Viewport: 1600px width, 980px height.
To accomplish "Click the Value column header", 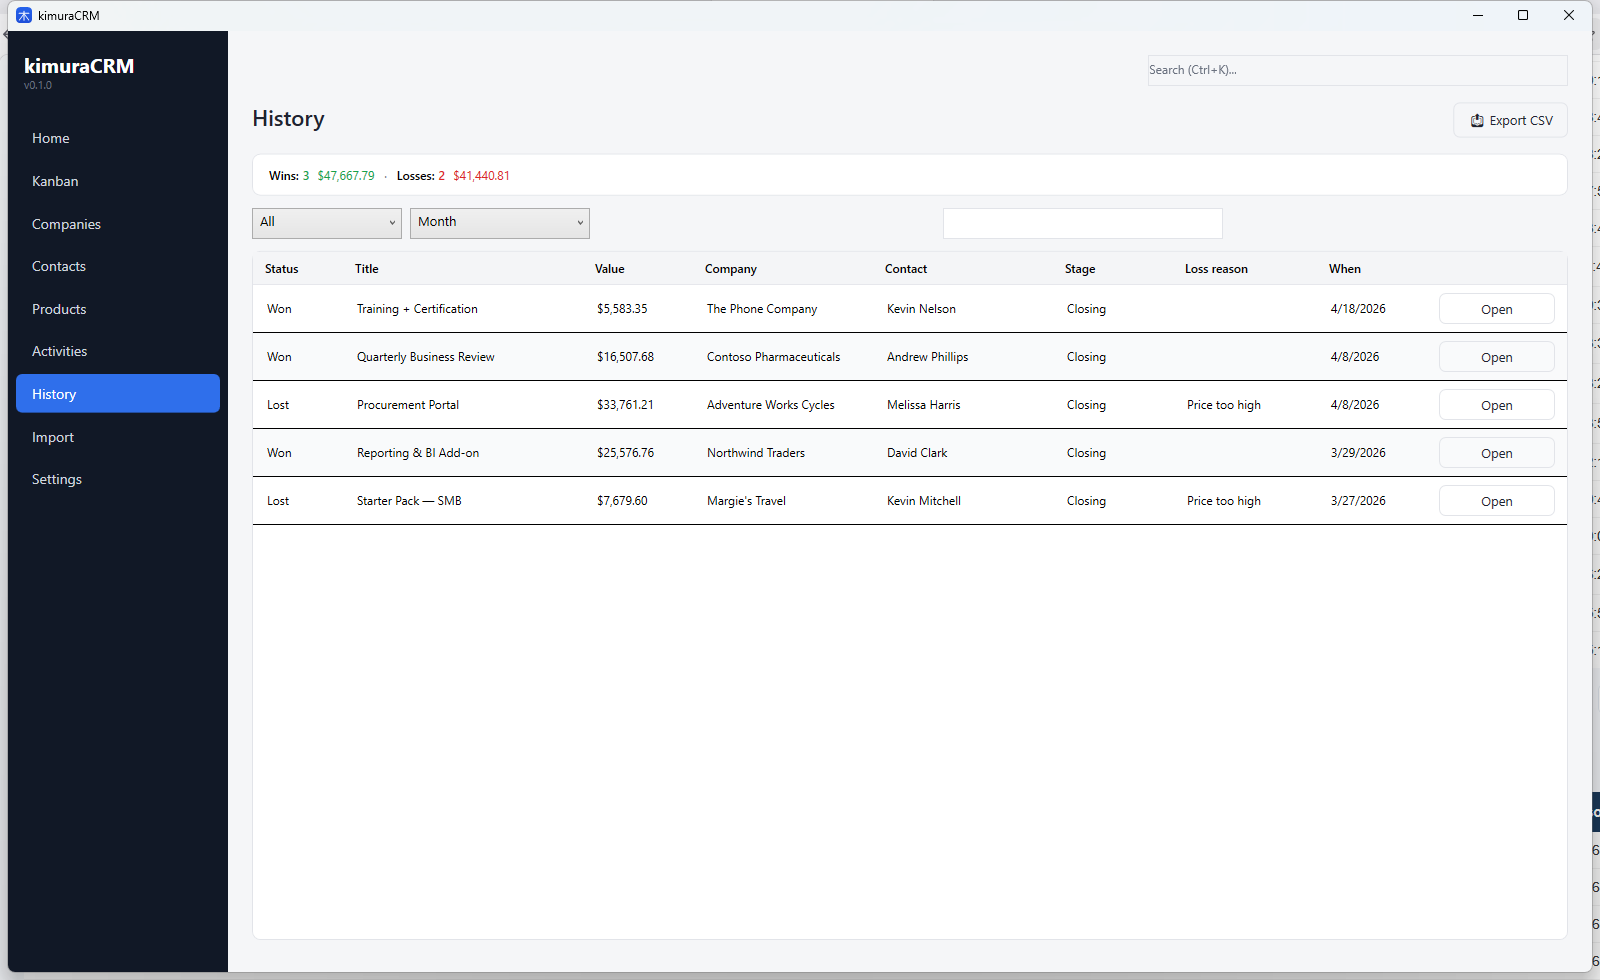I will click(x=610, y=269).
